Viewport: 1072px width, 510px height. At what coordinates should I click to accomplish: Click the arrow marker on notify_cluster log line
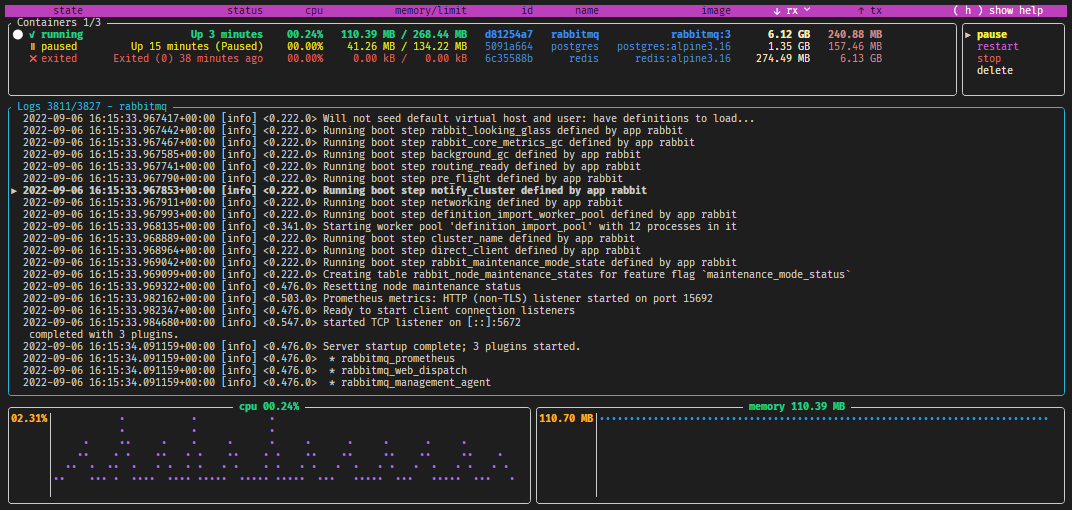(x=14, y=191)
